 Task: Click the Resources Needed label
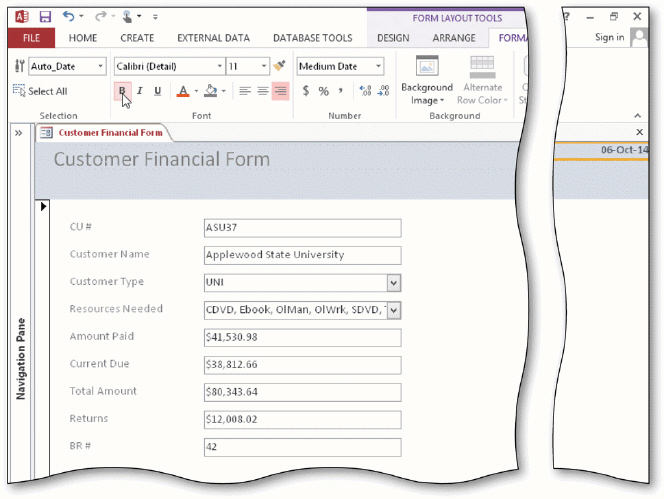(x=116, y=309)
